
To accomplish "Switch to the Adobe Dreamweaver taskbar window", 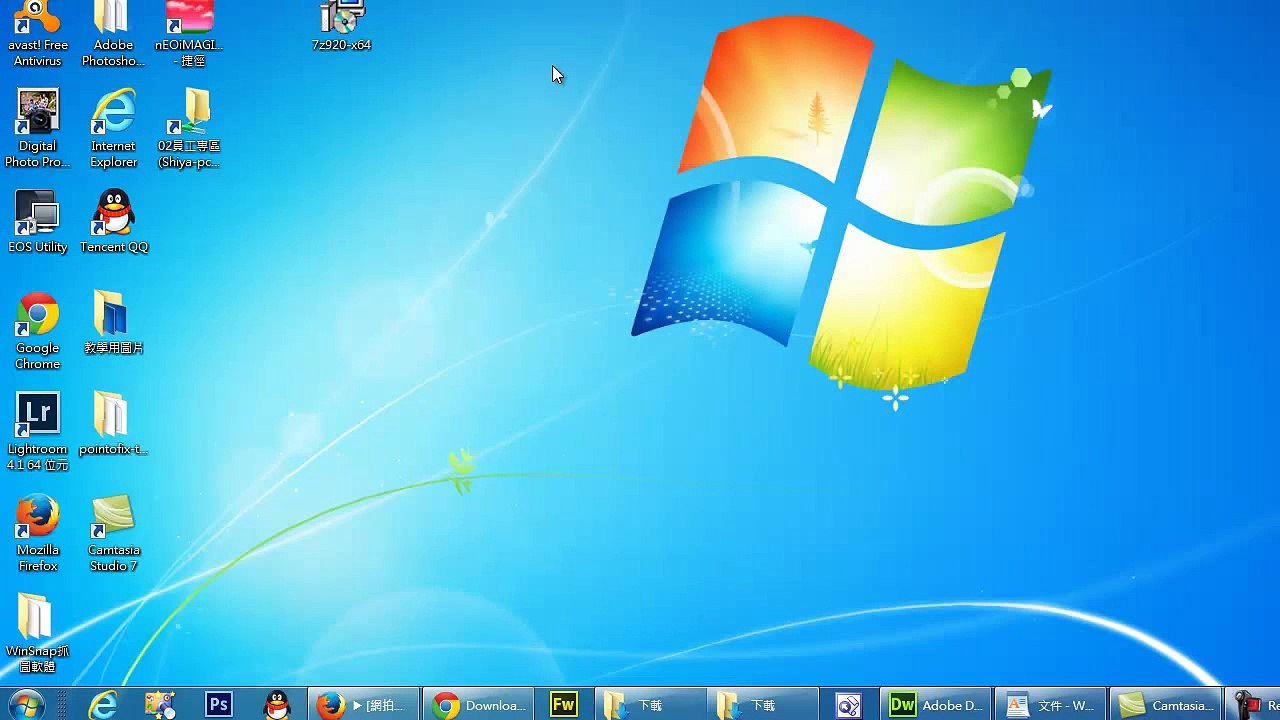I will click(936, 705).
